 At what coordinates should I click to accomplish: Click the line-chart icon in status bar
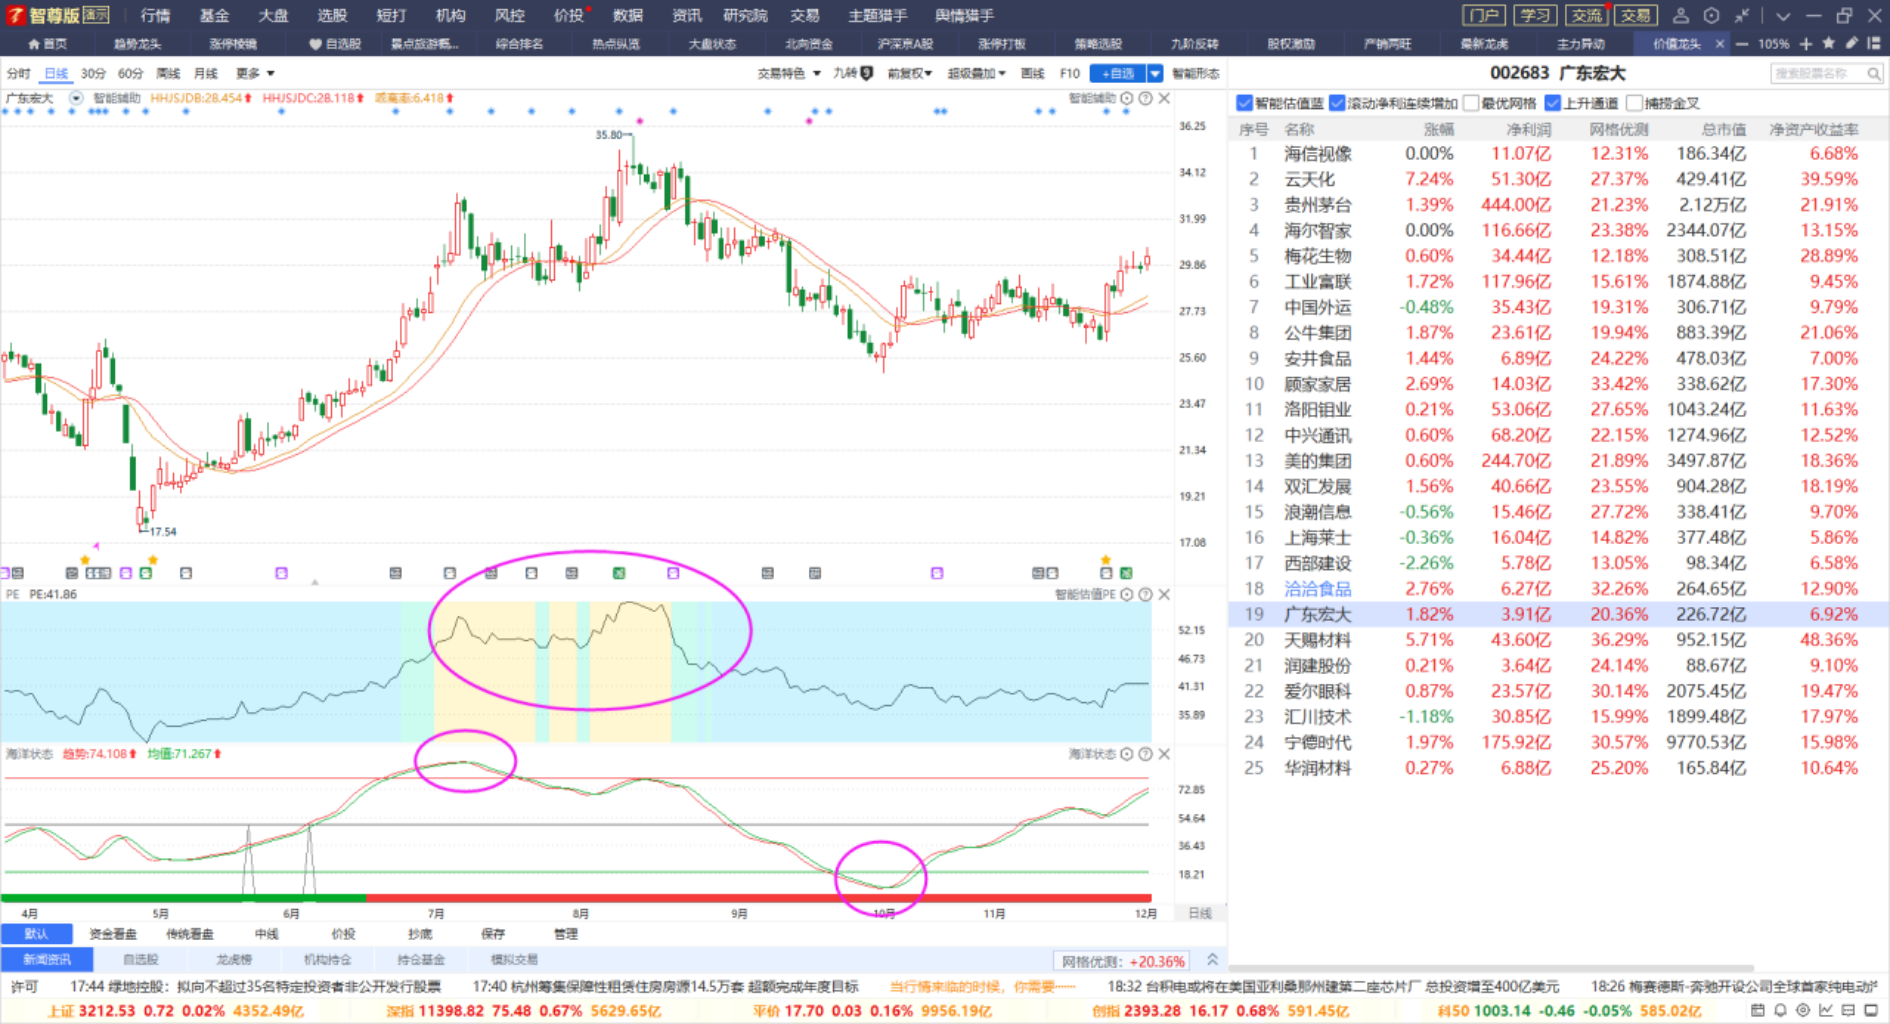pos(1826,1010)
